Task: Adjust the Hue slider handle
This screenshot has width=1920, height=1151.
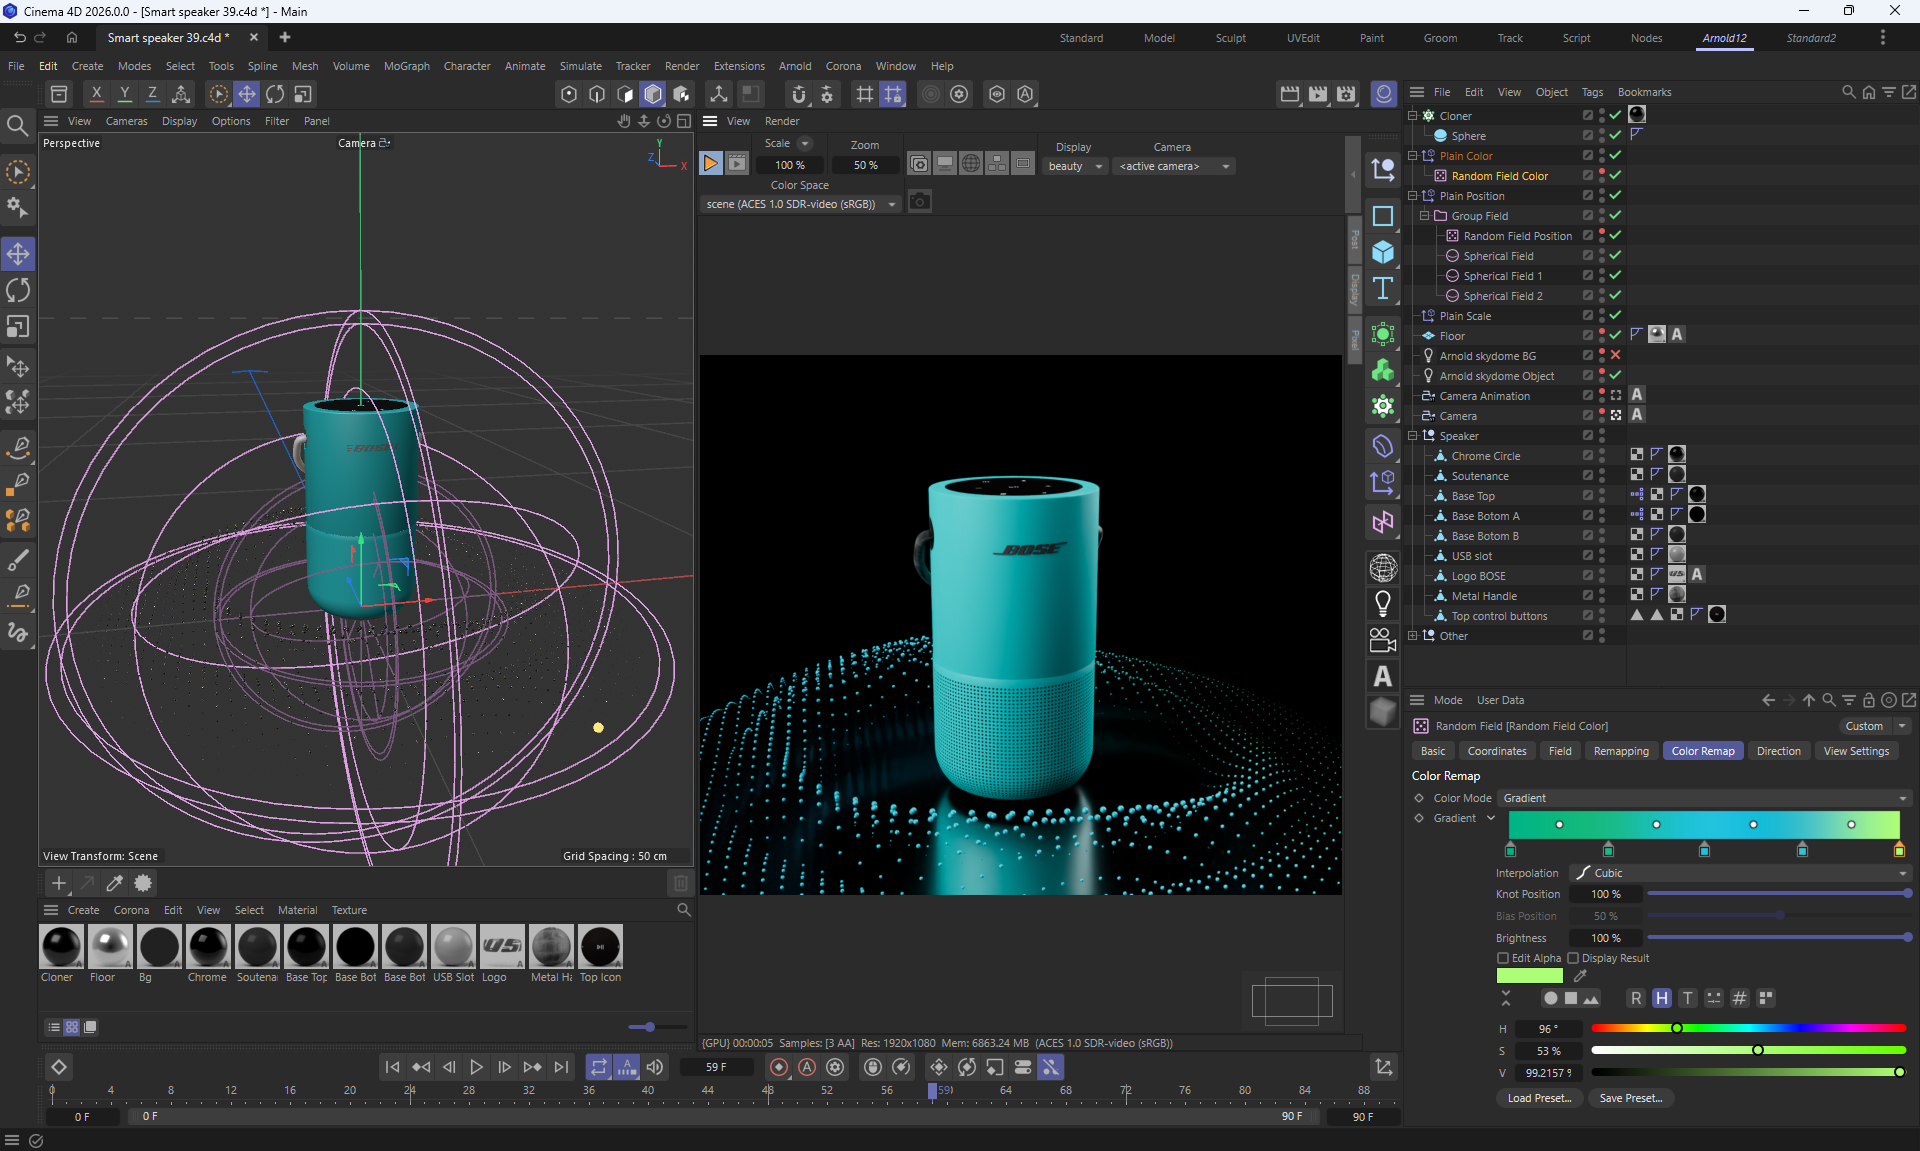Action: point(1677,1028)
